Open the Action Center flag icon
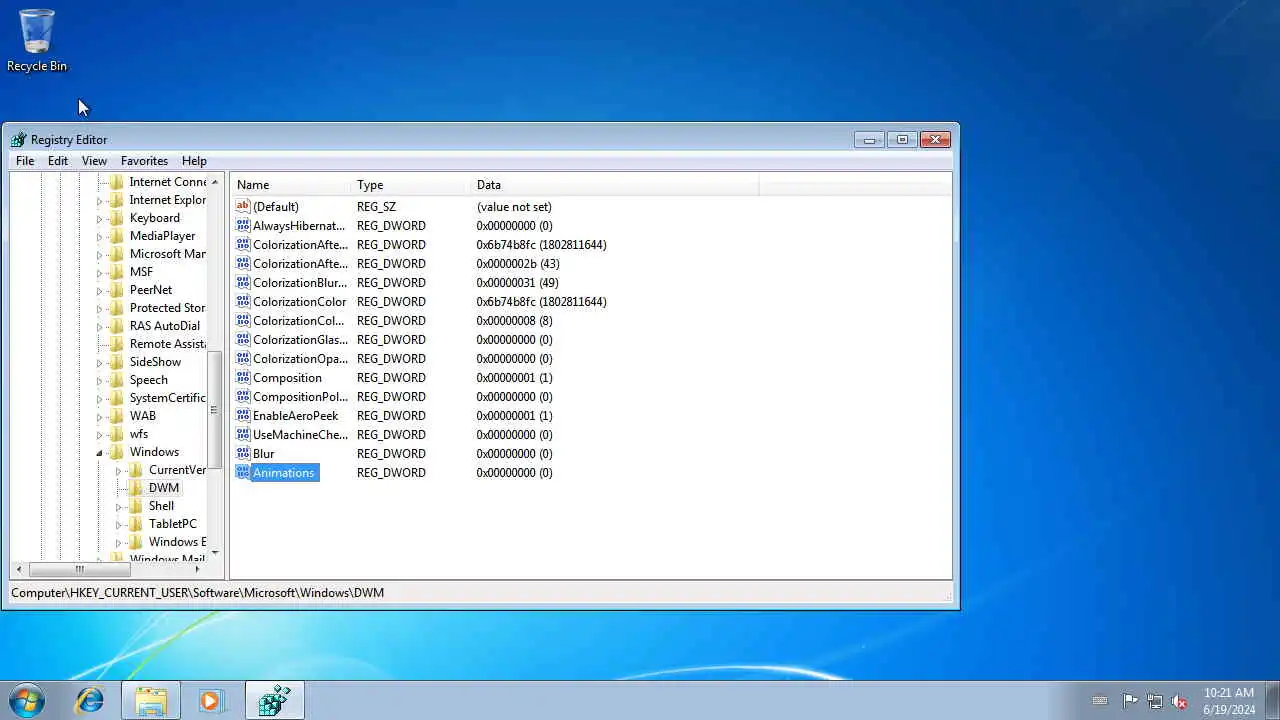Viewport: 1280px width, 720px height. click(1130, 701)
